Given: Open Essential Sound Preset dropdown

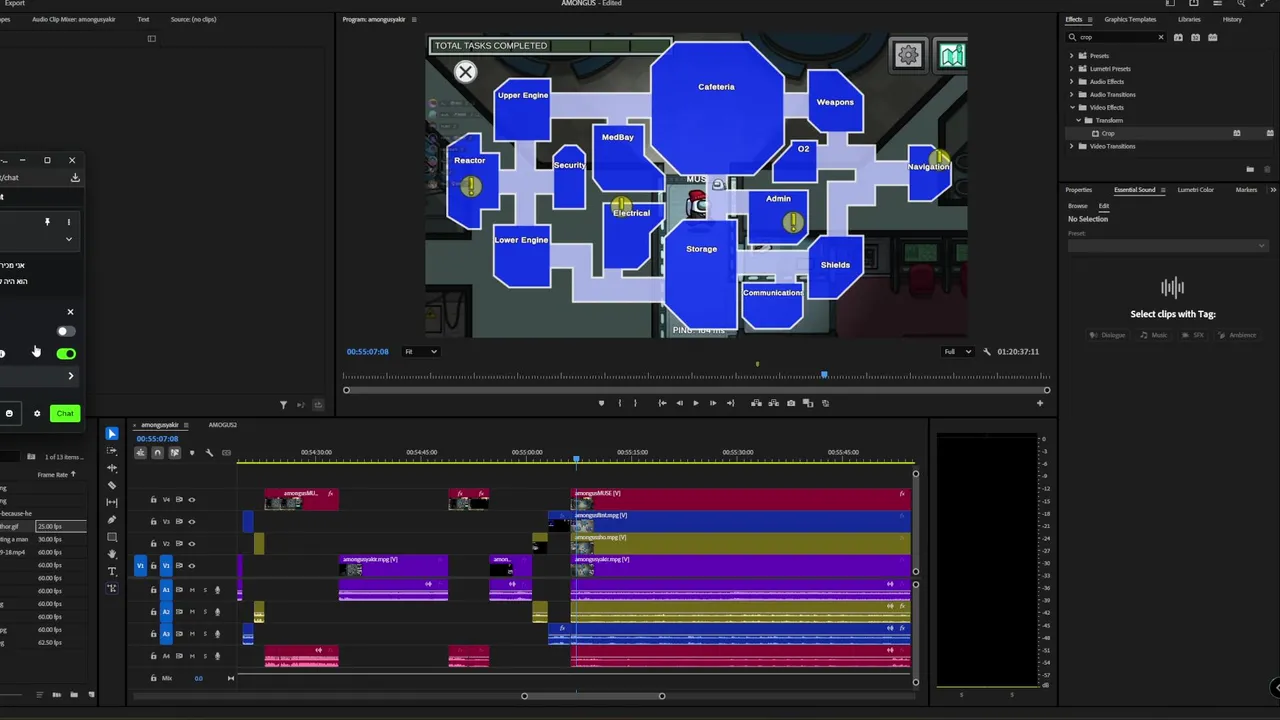Looking at the screenshot, I should click(1168, 246).
